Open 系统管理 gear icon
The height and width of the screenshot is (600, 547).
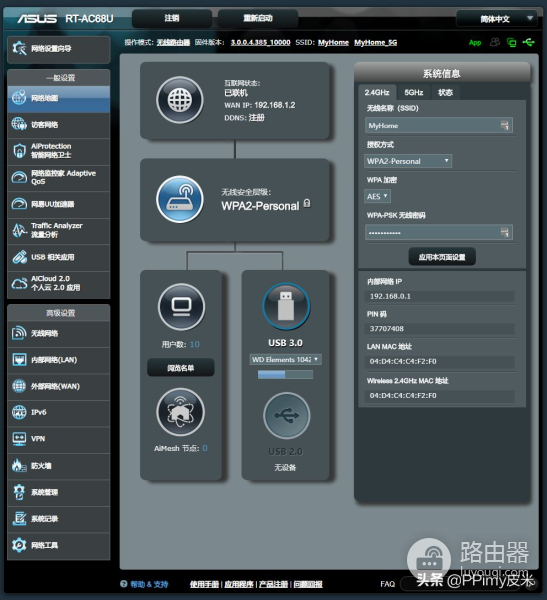[19, 492]
